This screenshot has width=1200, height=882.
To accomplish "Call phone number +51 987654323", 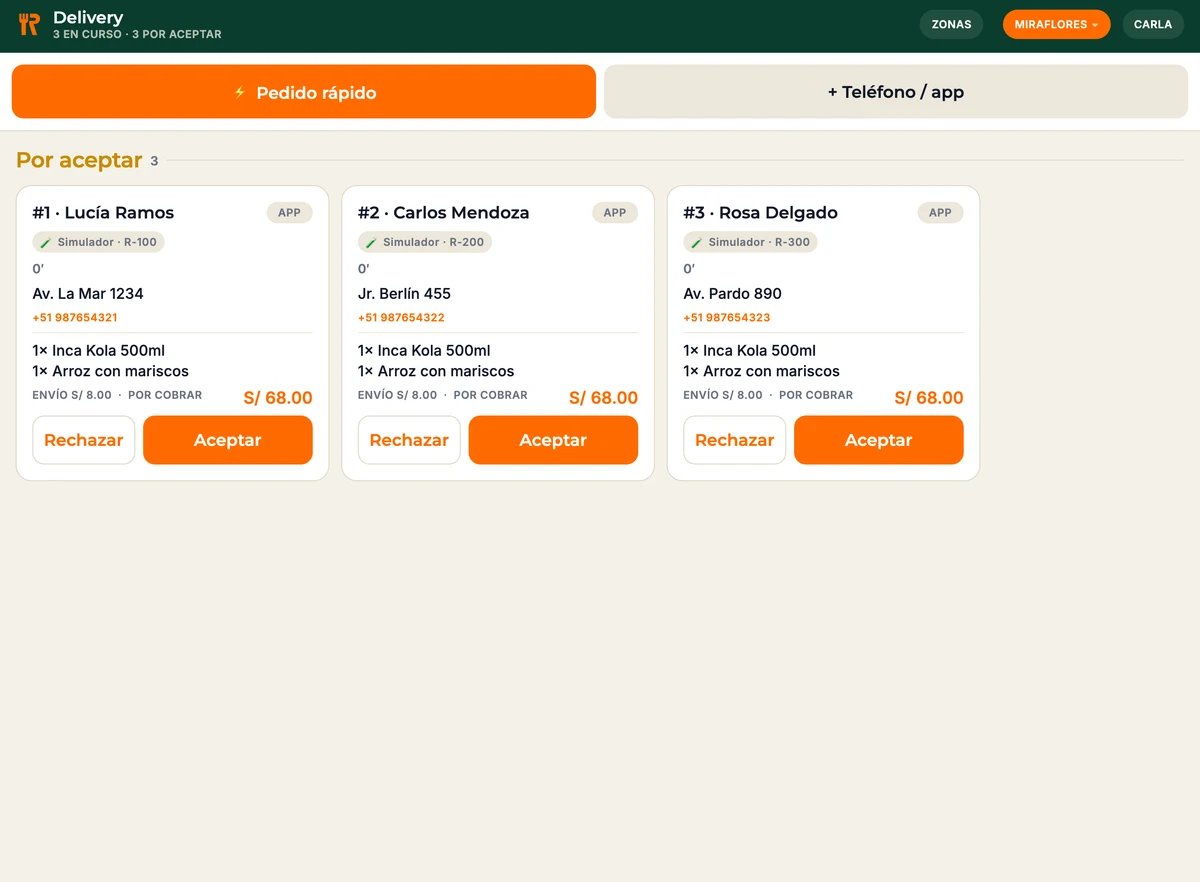I will click(x=727, y=318).
